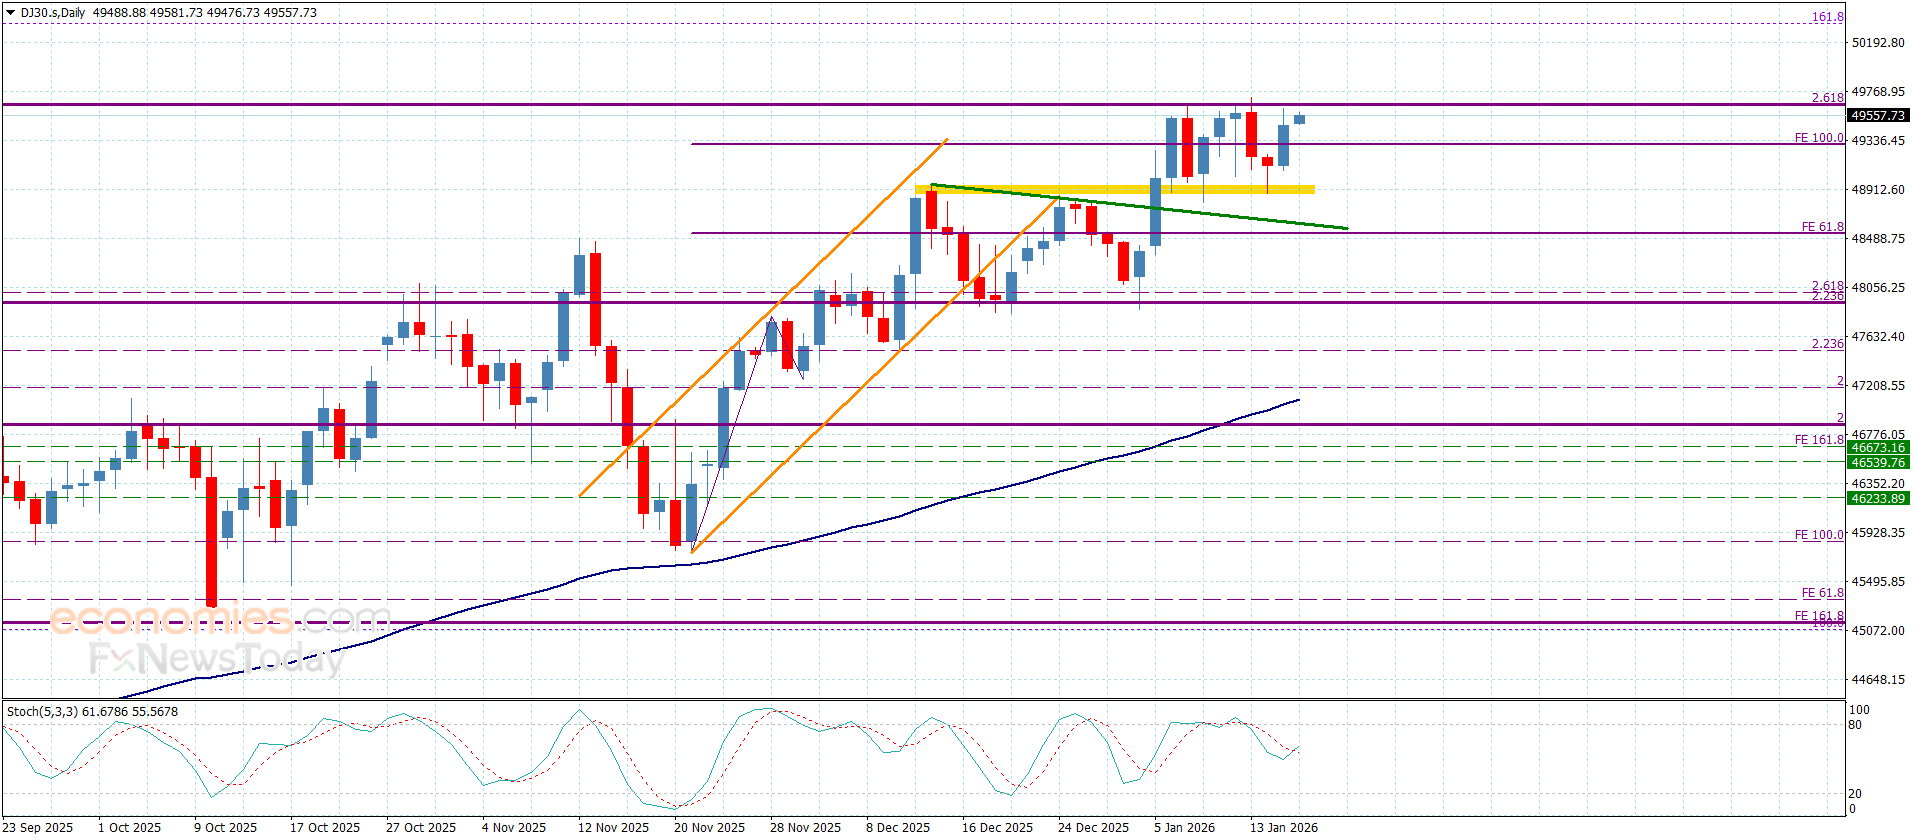1916x840 pixels.
Task: Click price axis label 48056.25
Action: (x=1878, y=288)
